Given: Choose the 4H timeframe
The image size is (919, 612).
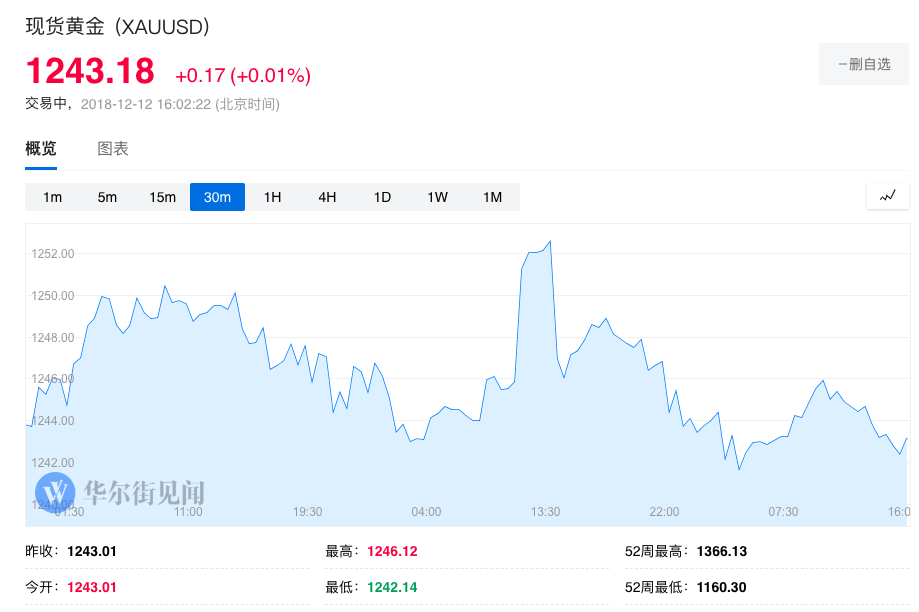Looking at the screenshot, I should click(327, 197).
